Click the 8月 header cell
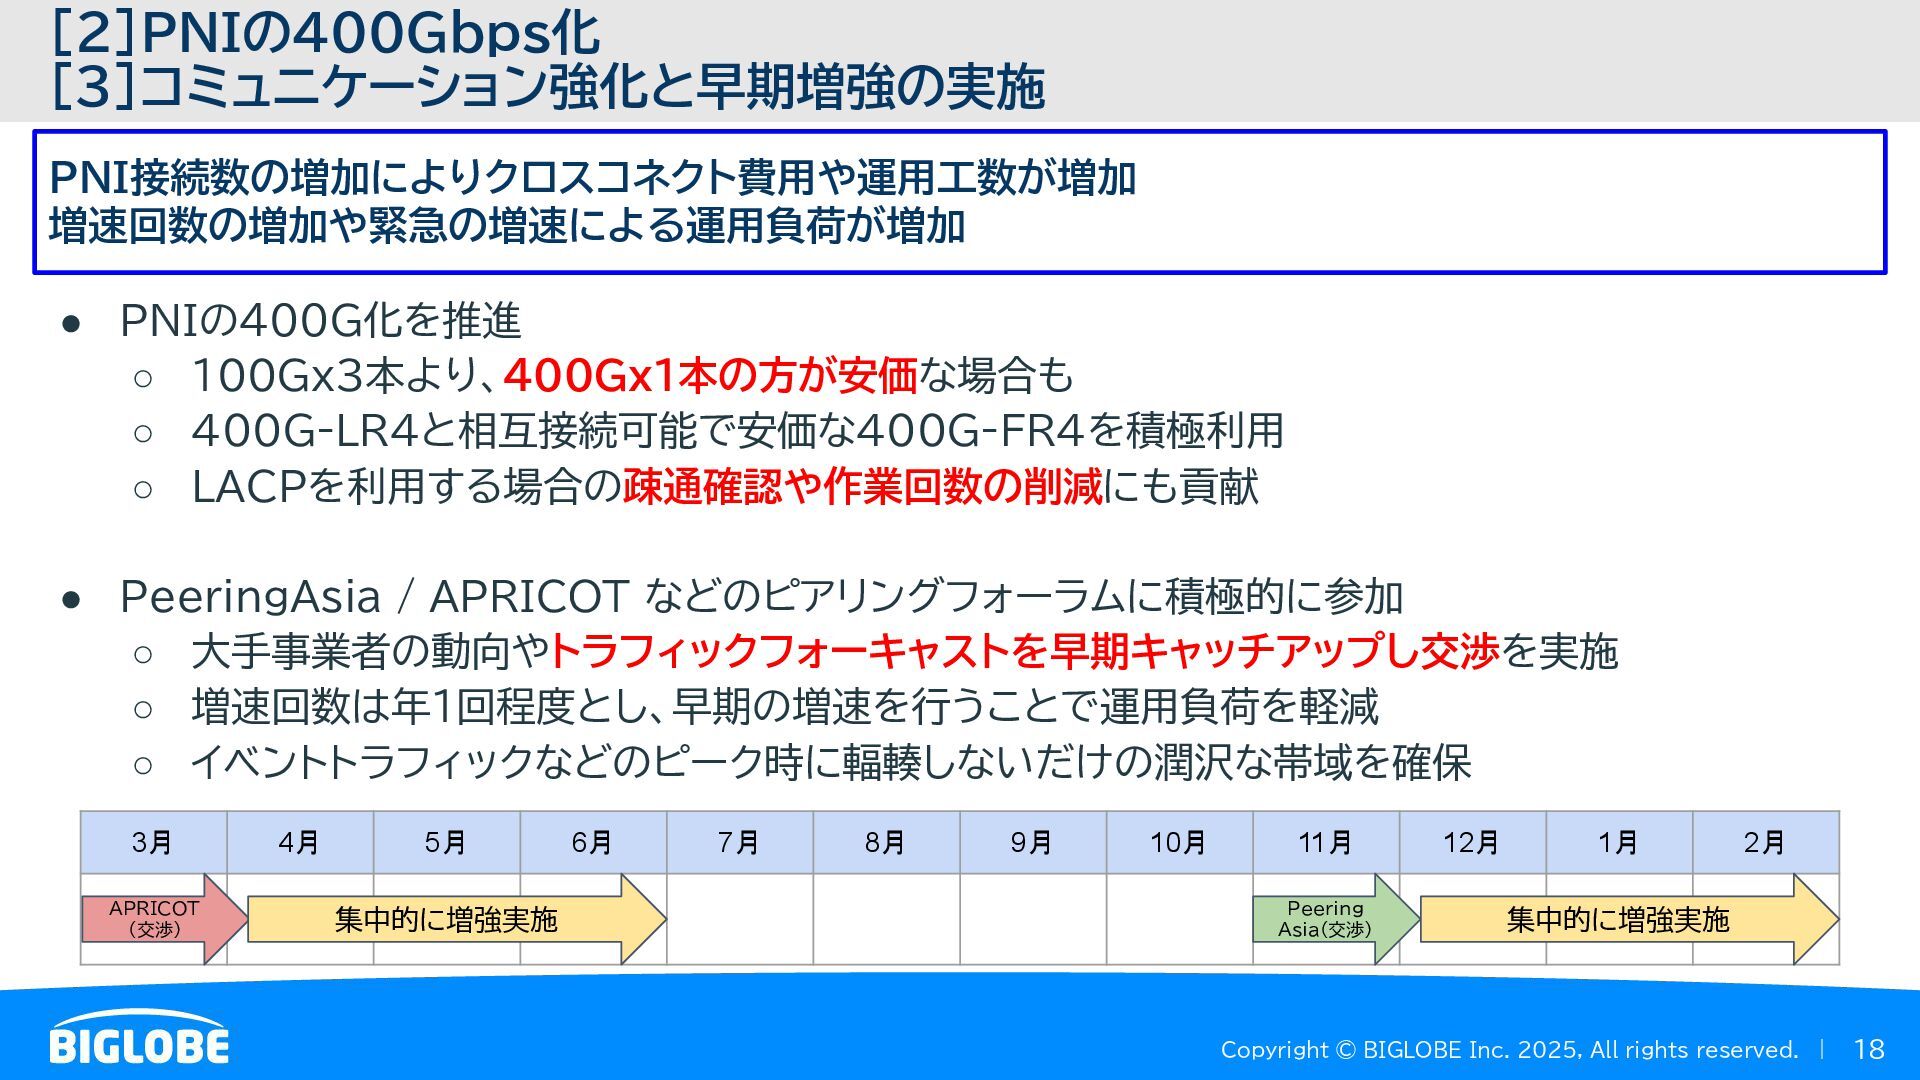Image resolution: width=1920 pixels, height=1080 pixels. (886, 843)
